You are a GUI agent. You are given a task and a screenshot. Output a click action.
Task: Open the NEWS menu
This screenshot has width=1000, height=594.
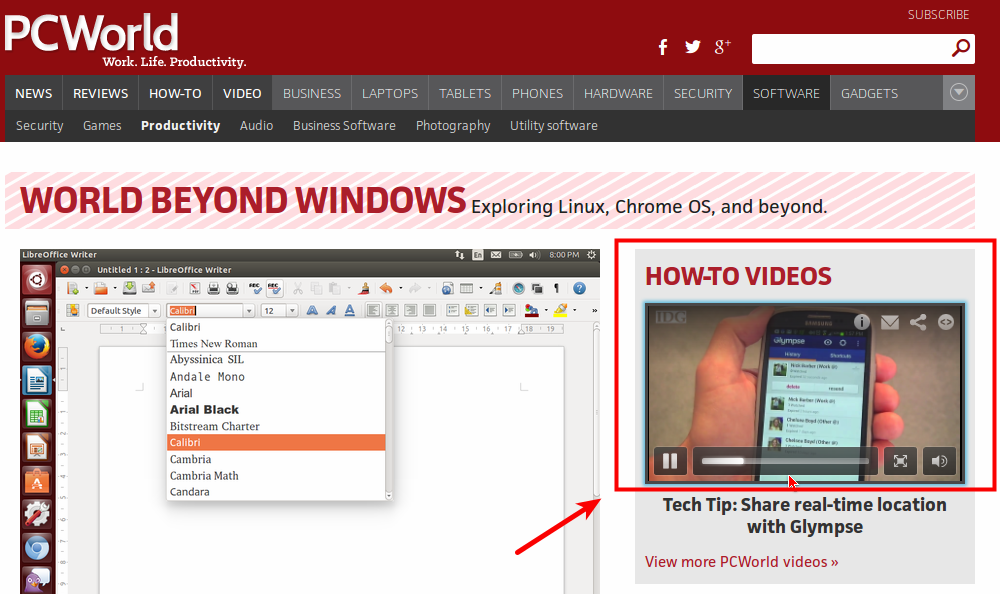[x=34, y=93]
